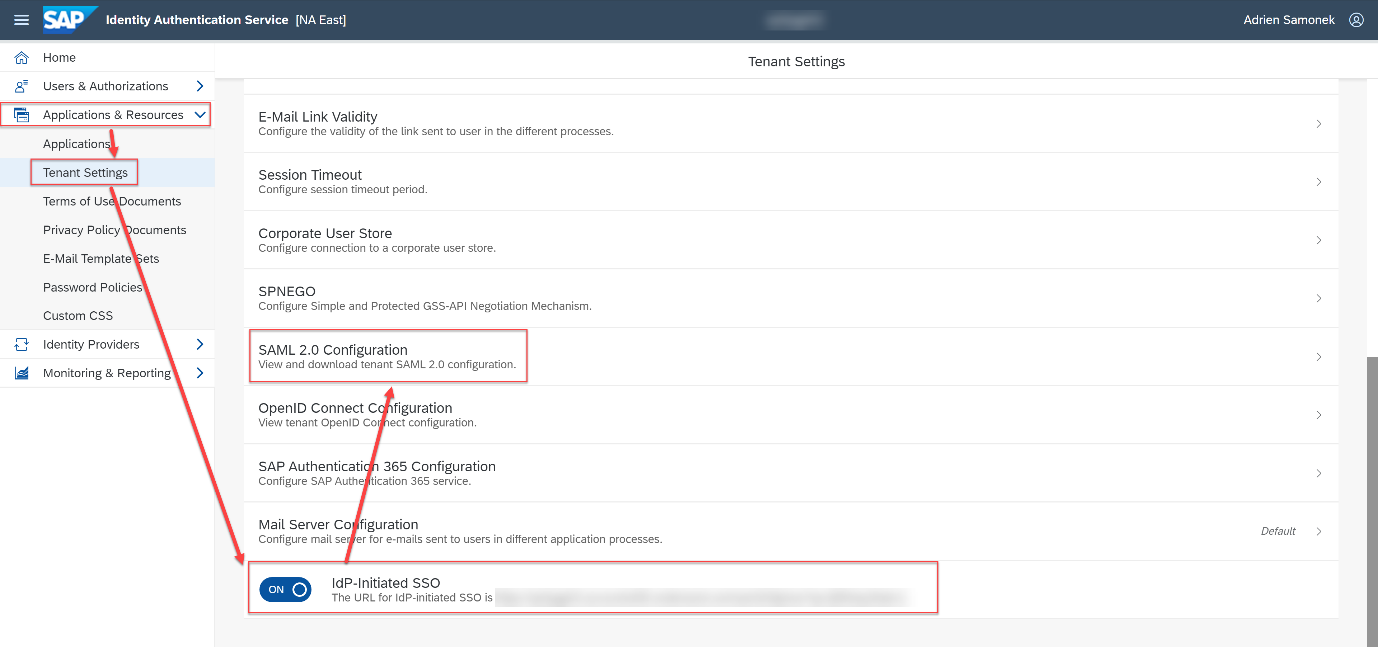
Task: Click 'Configure session timeout period.' description
Action: pyautogui.click(x=343, y=190)
